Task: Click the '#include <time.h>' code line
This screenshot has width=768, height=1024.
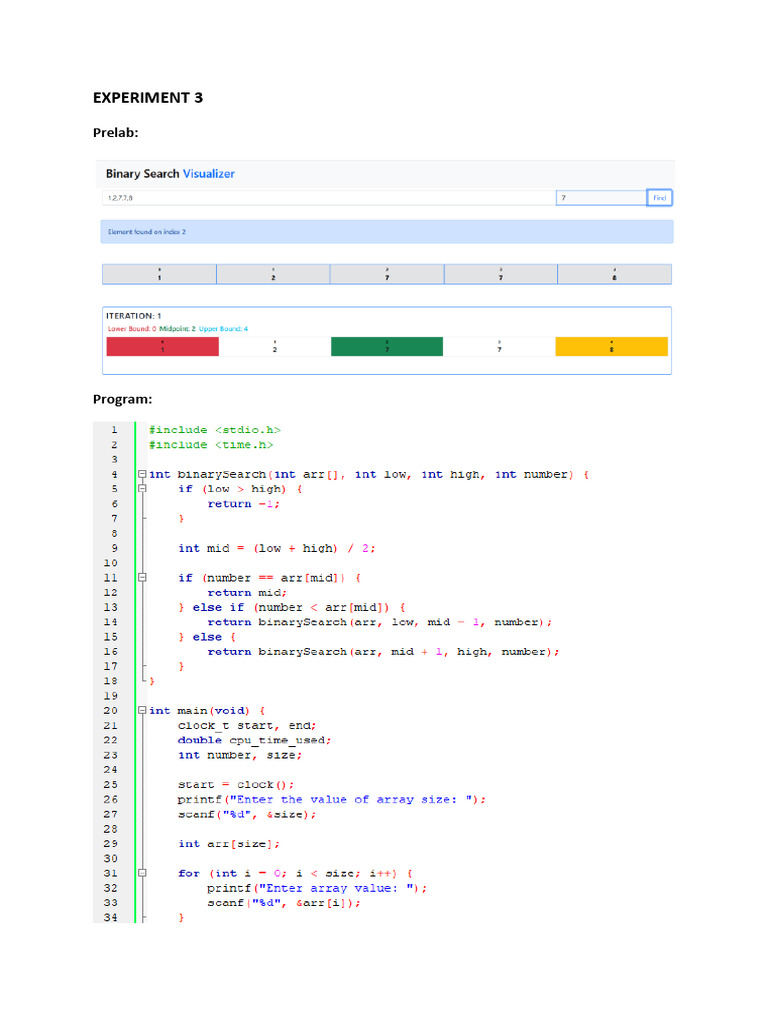Action: click(211, 445)
